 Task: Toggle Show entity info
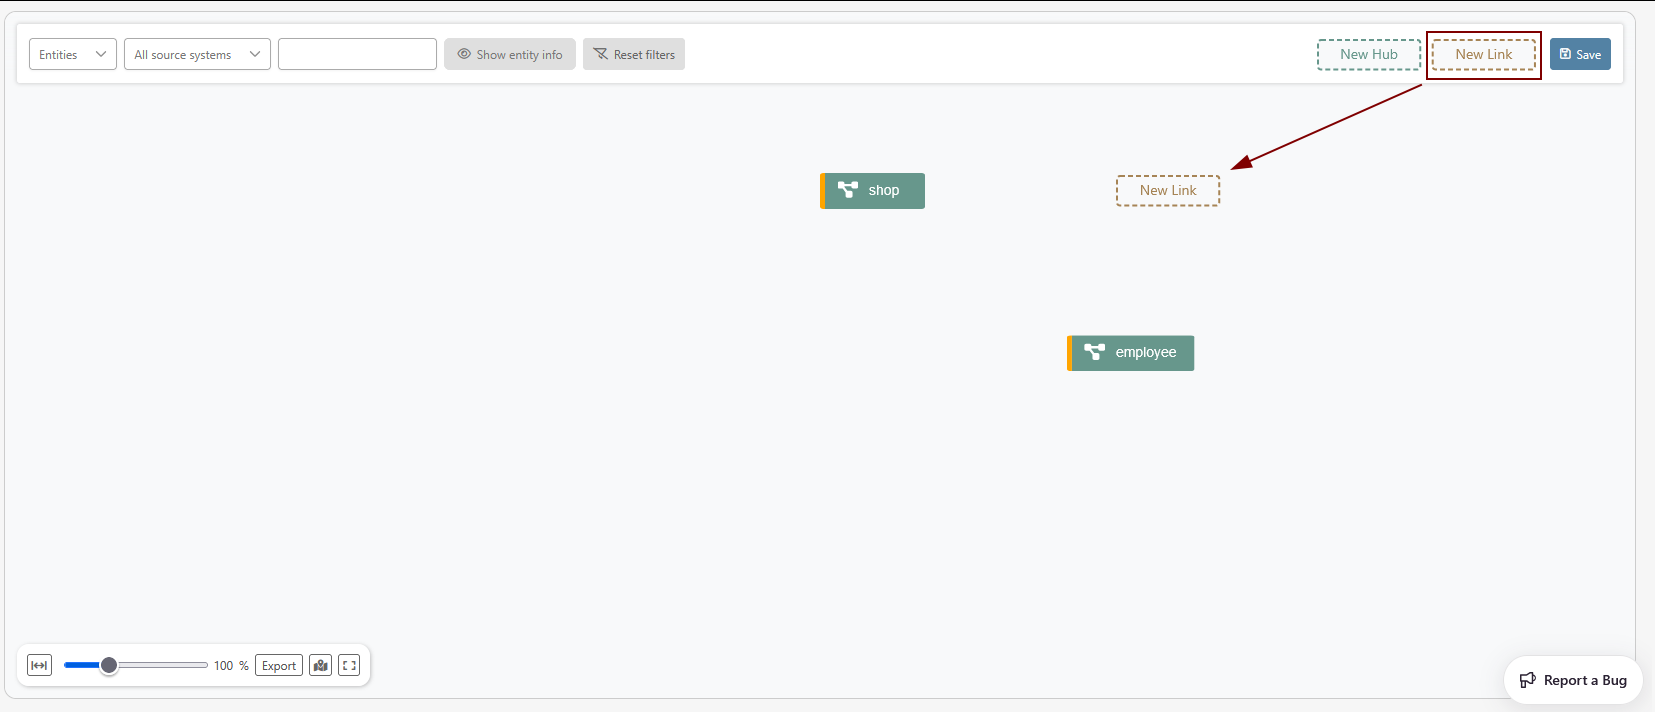(x=510, y=54)
